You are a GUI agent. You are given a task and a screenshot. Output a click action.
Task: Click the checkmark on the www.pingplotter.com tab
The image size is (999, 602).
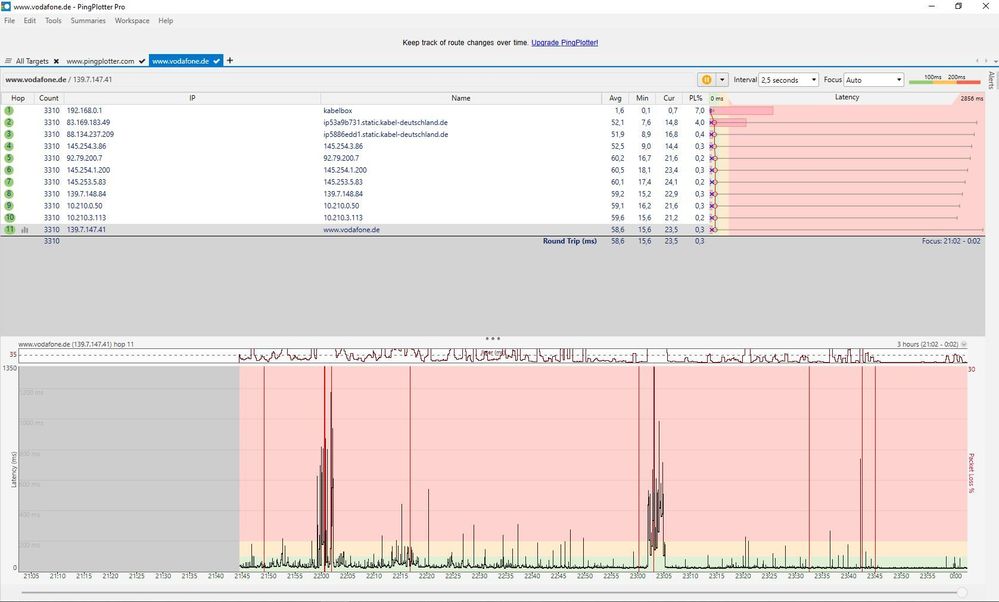[x=142, y=61]
